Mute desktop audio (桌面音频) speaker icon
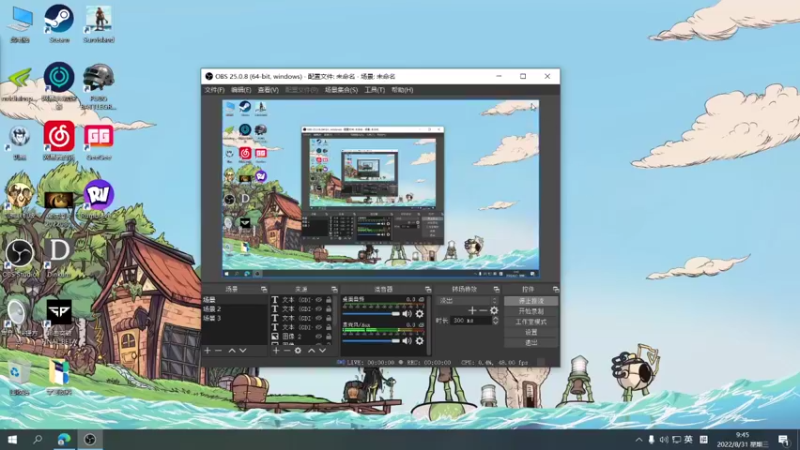The height and width of the screenshot is (450, 800). pyautogui.click(x=407, y=314)
